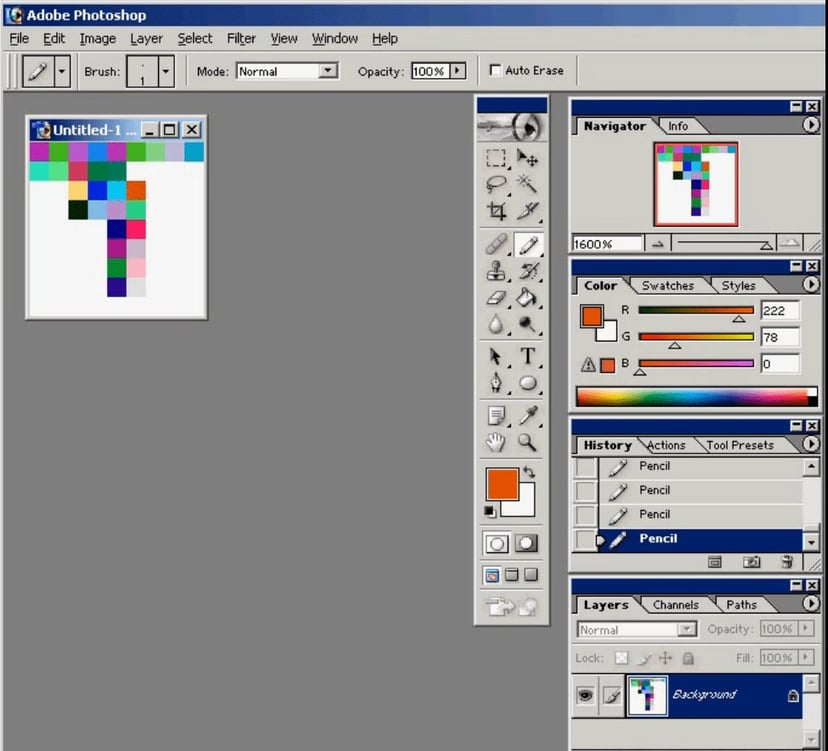Viewport: 828px width, 751px height.
Task: Select the Zoom magnifier tool
Action: pyautogui.click(x=527, y=442)
